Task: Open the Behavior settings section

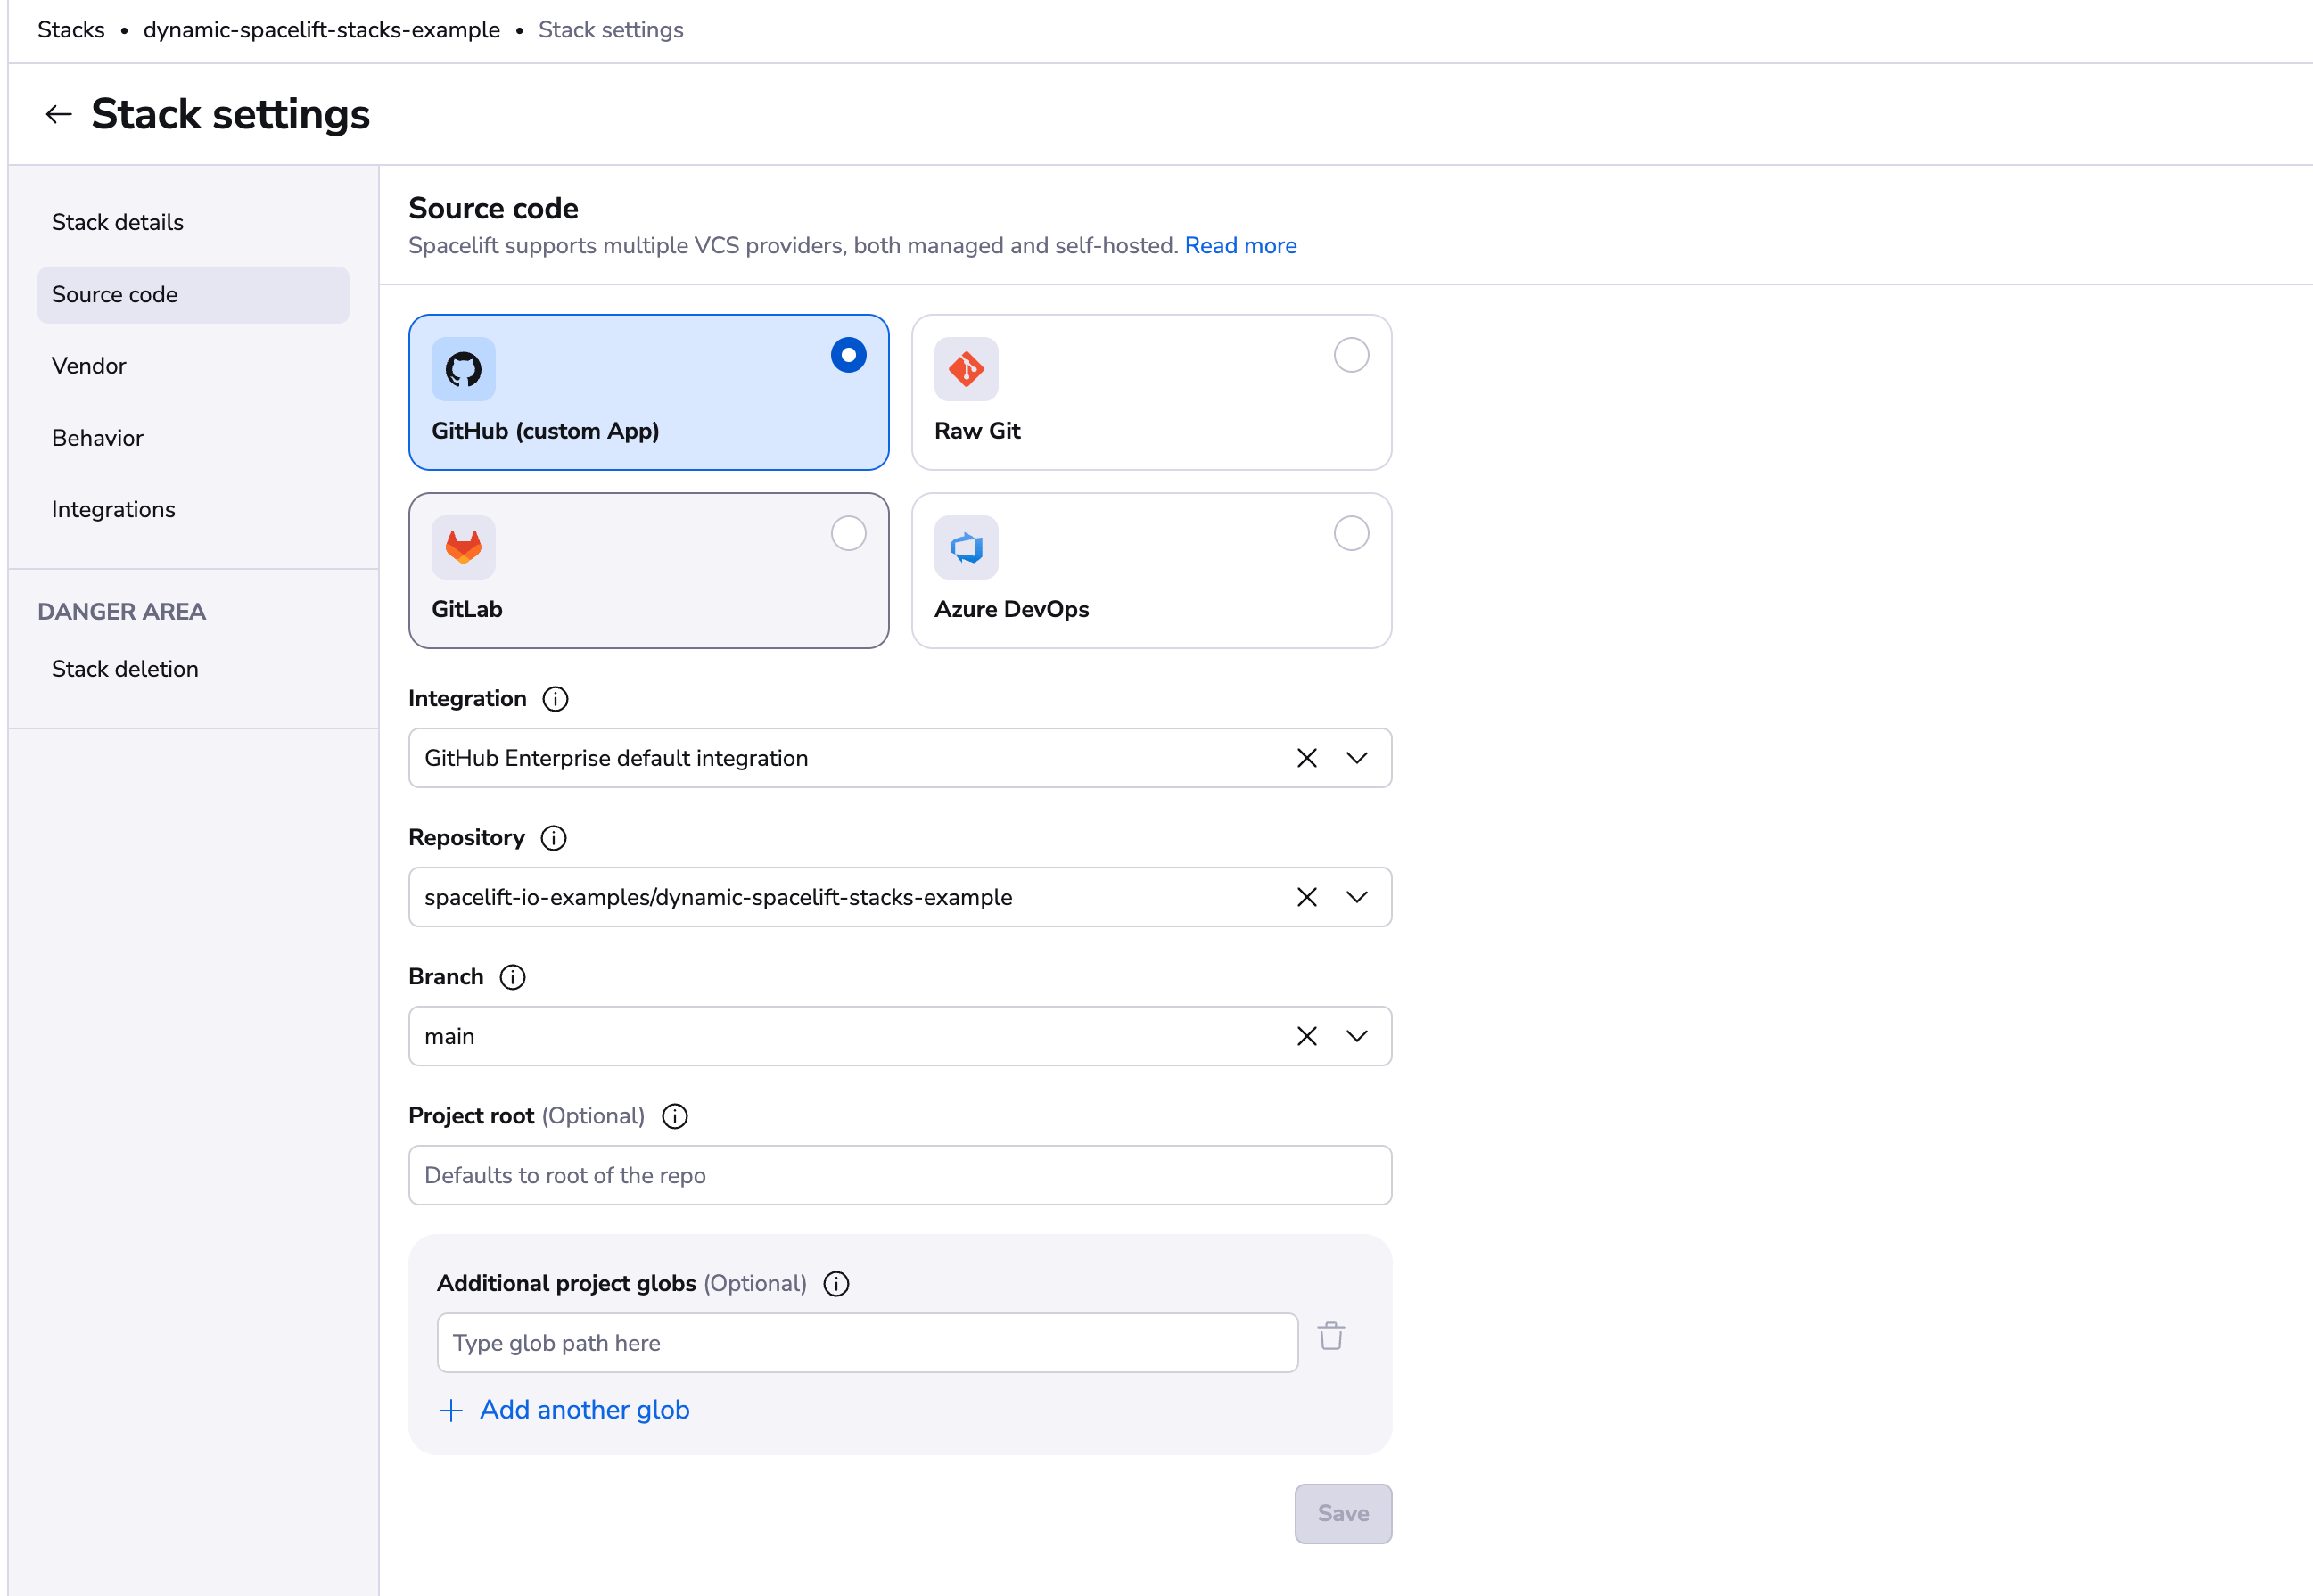Action: (98, 438)
